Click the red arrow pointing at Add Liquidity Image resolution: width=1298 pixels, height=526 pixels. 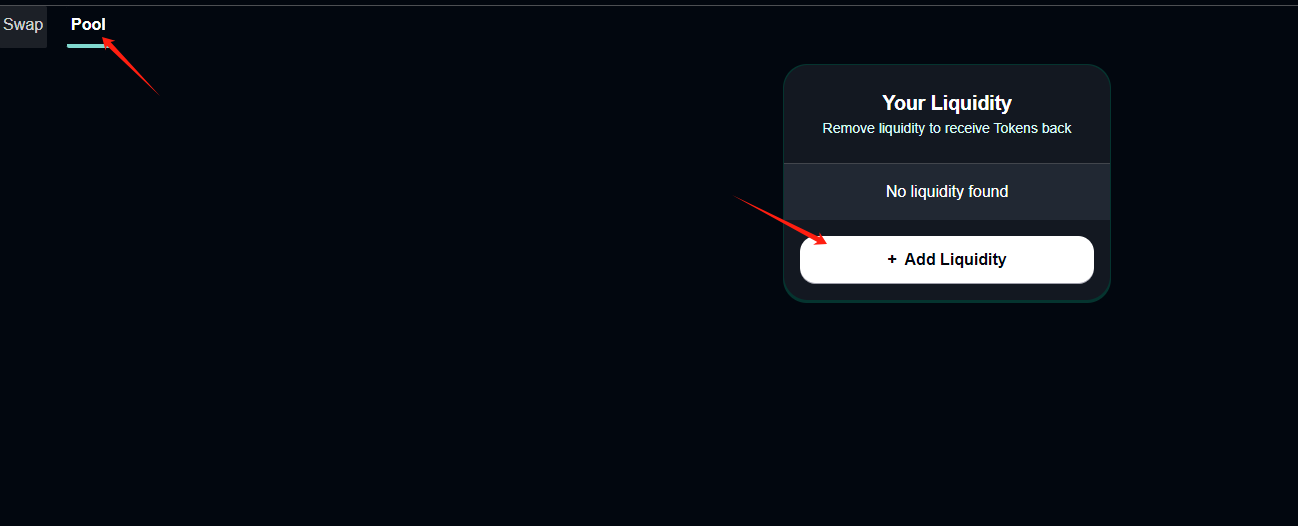tap(781, 220)
